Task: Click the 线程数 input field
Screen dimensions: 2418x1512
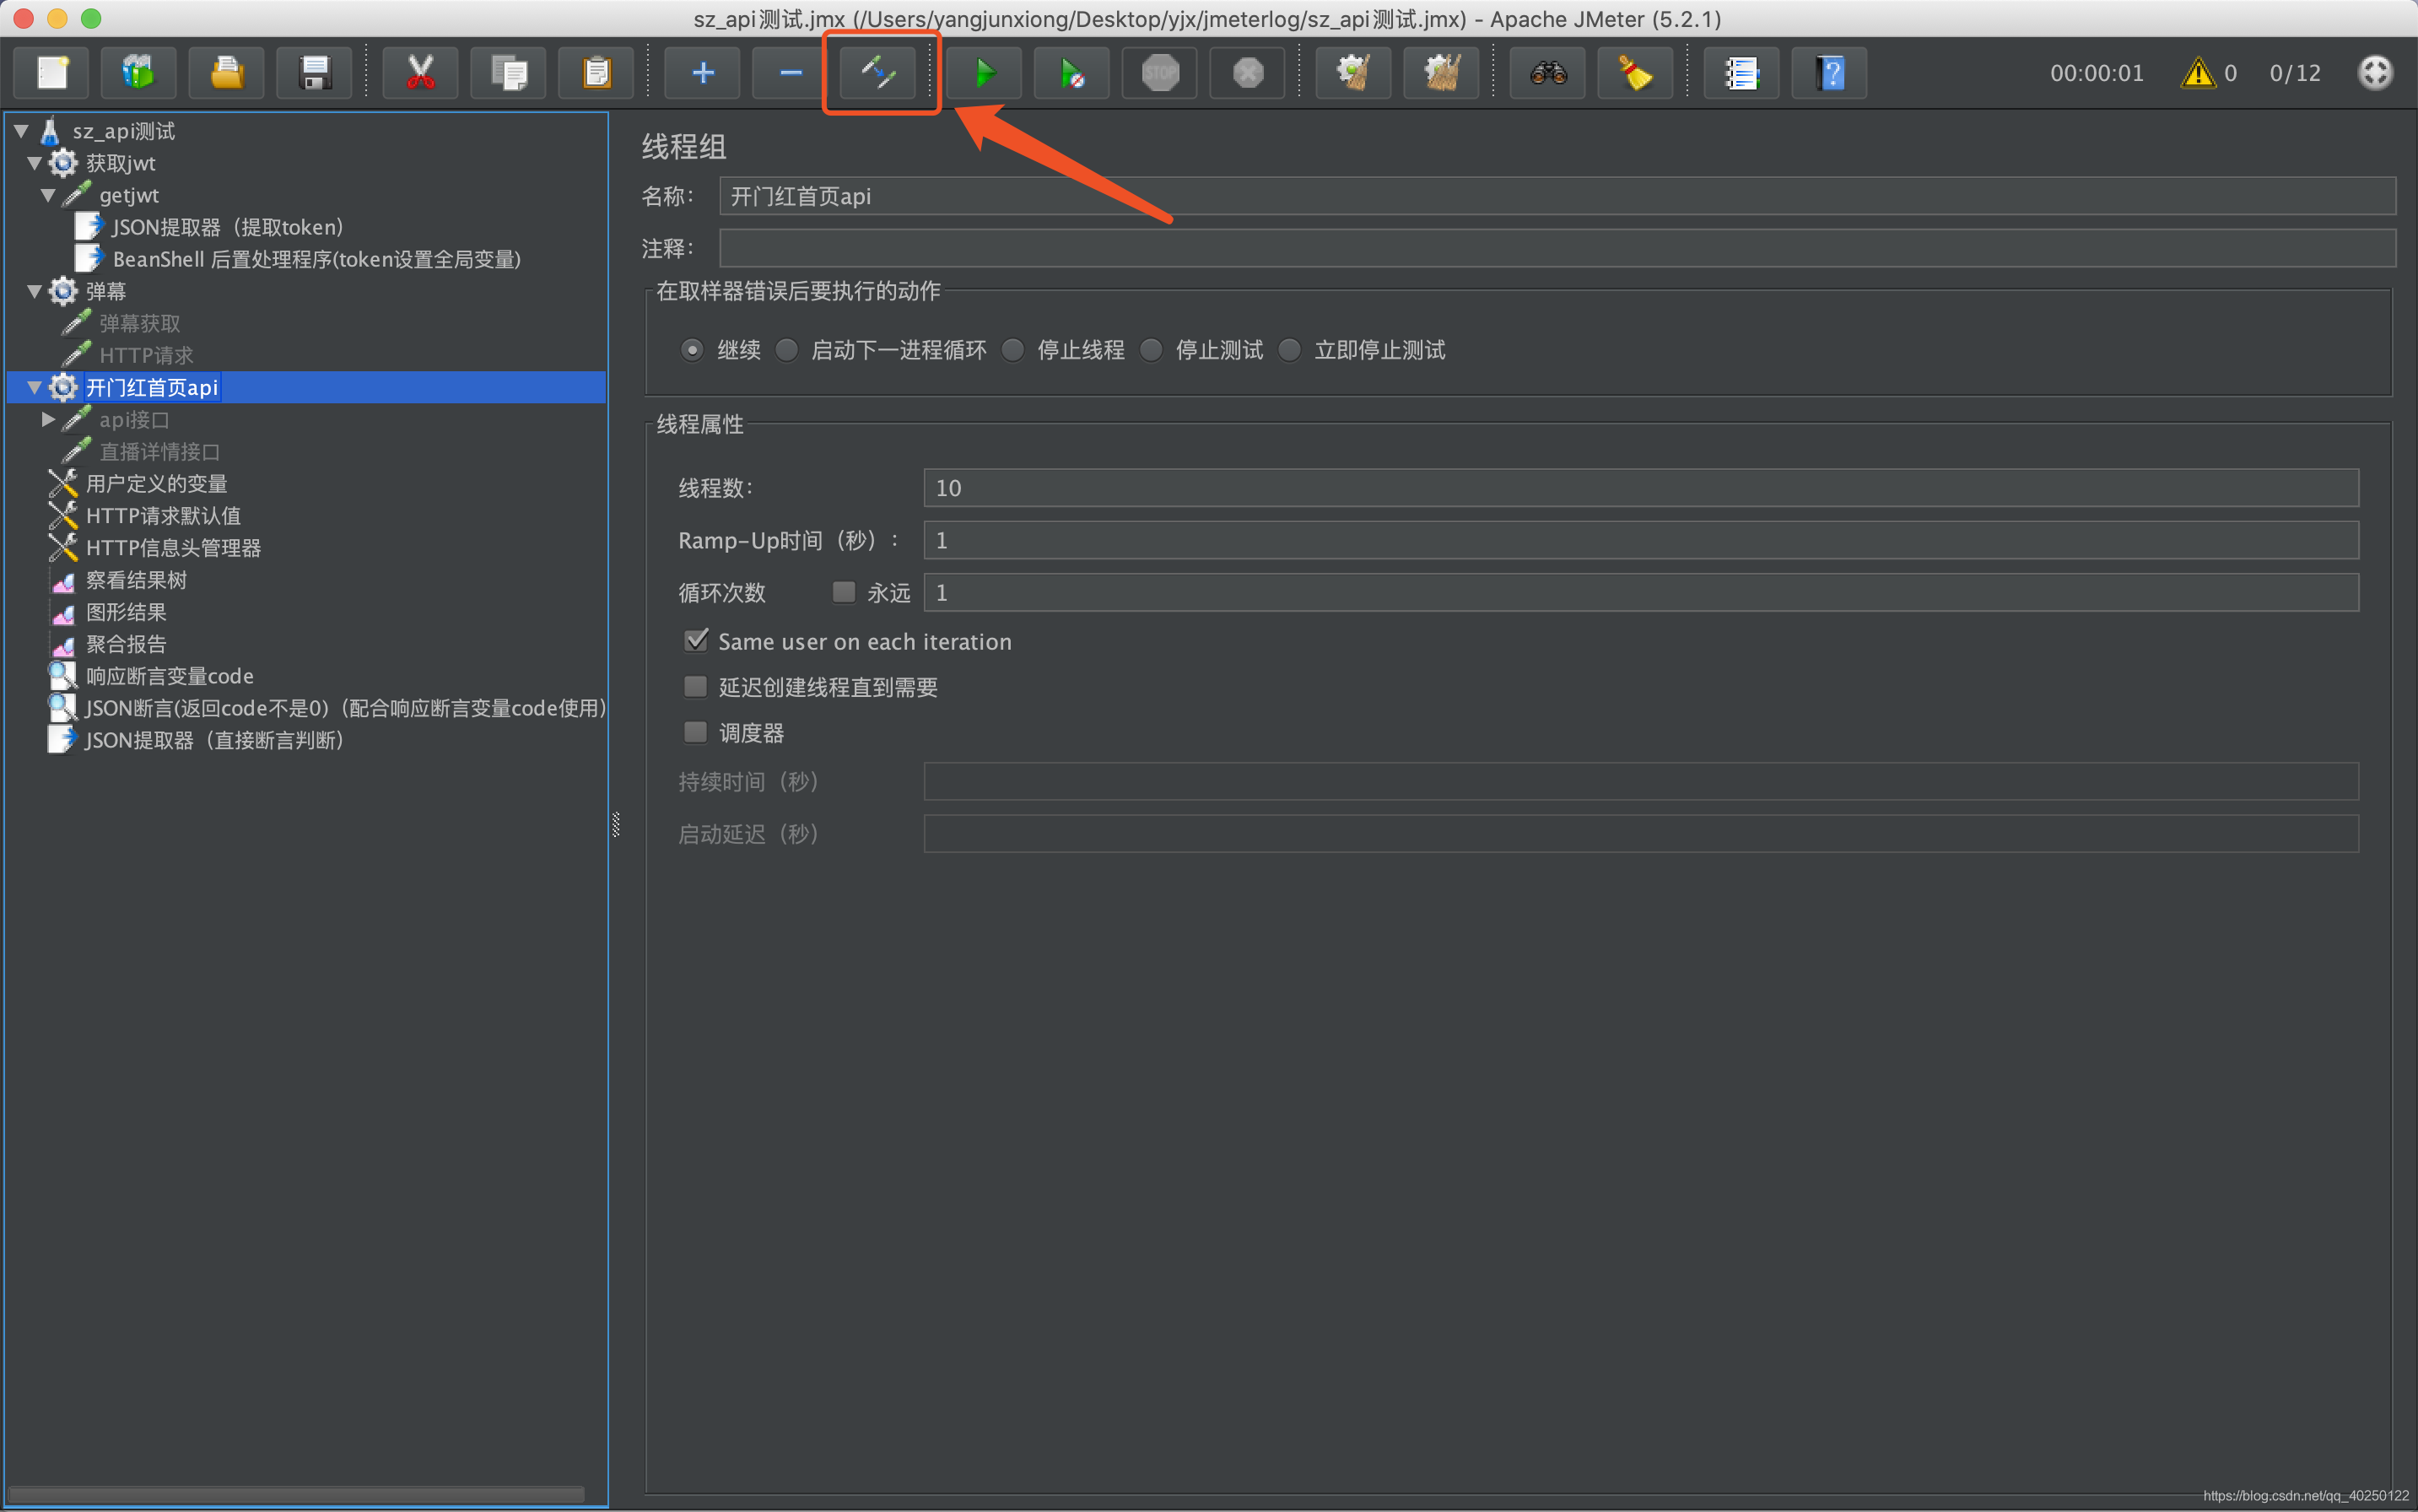Action: 1640,488
